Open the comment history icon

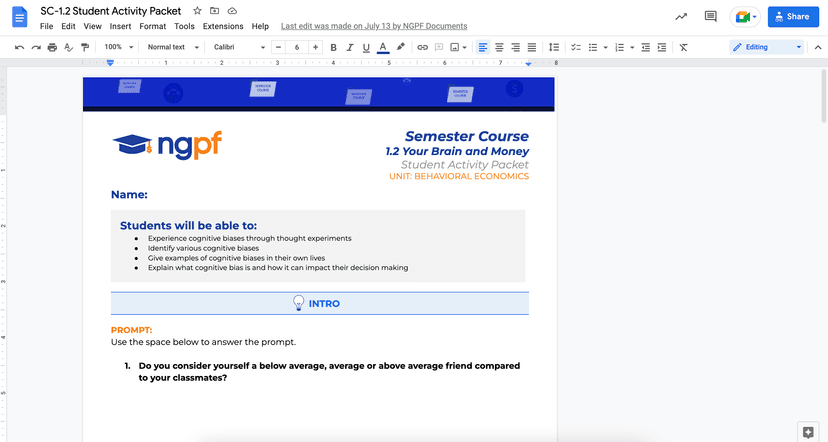pos(711,17)
